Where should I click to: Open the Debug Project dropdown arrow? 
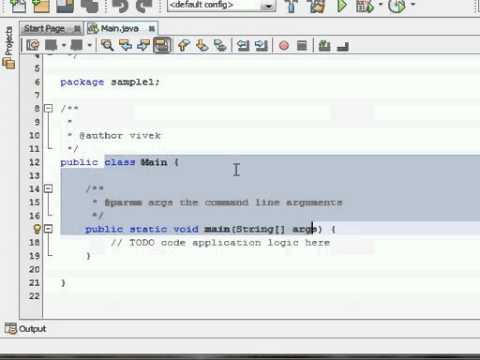click(x=380, y=4)
